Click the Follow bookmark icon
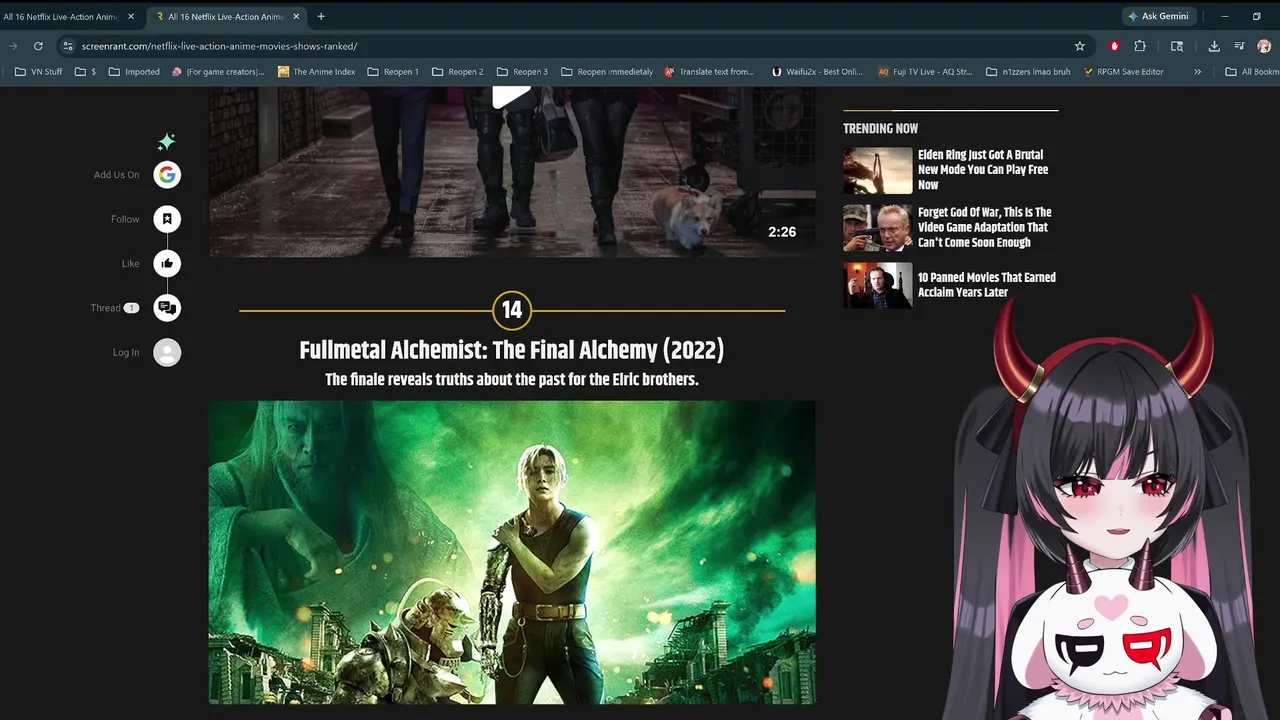Screen dimensions: 1280x720 (x=167, y=219)
